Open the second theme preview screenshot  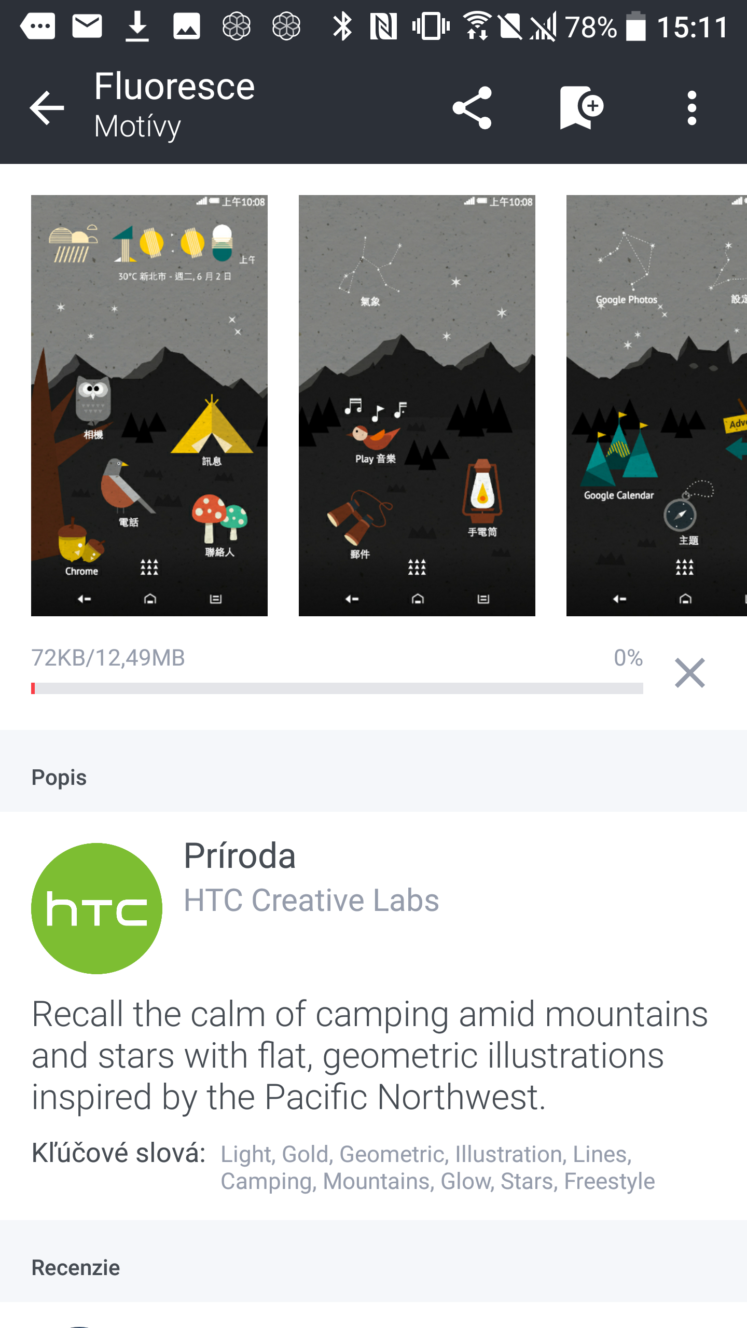click(x=417, y=405)
